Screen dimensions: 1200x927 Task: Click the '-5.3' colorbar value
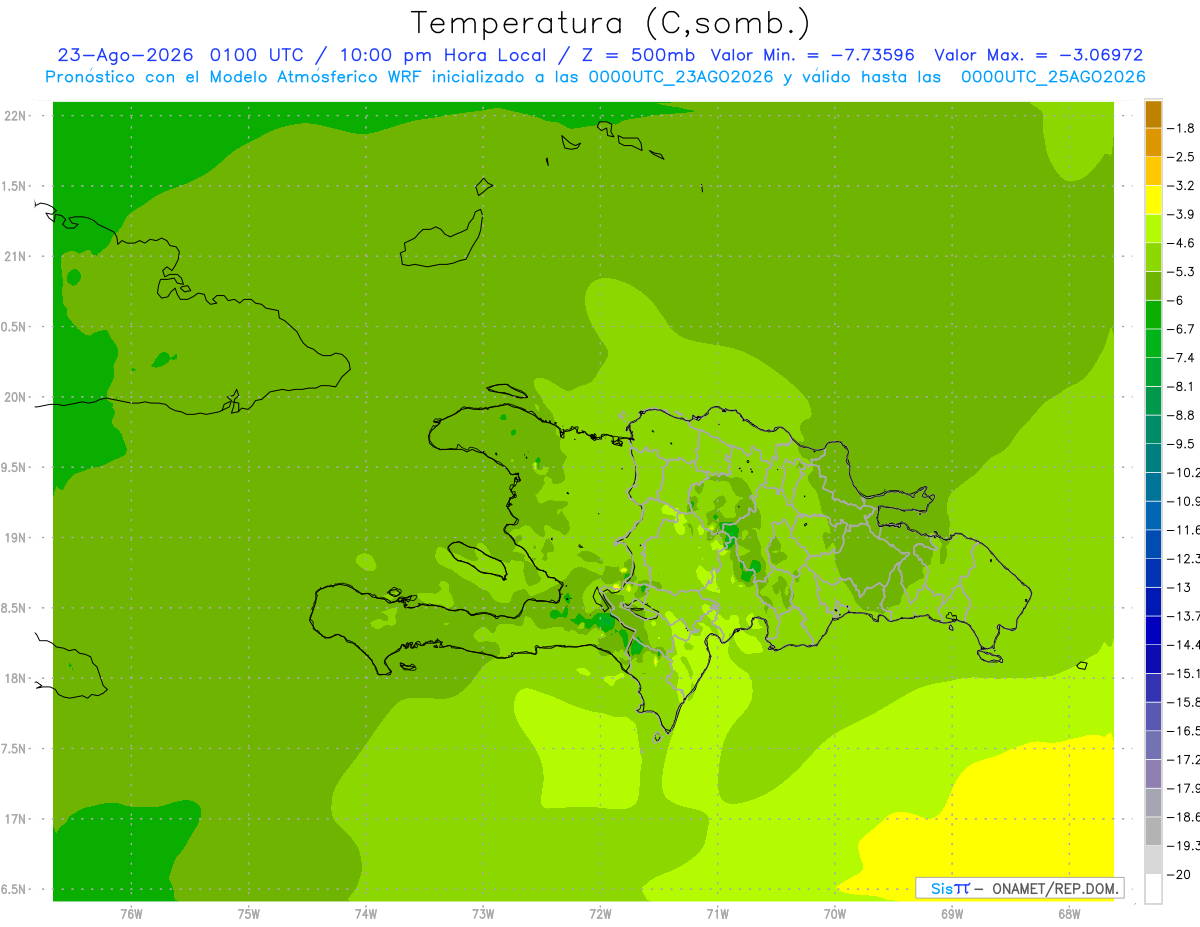click(1181, 271)
